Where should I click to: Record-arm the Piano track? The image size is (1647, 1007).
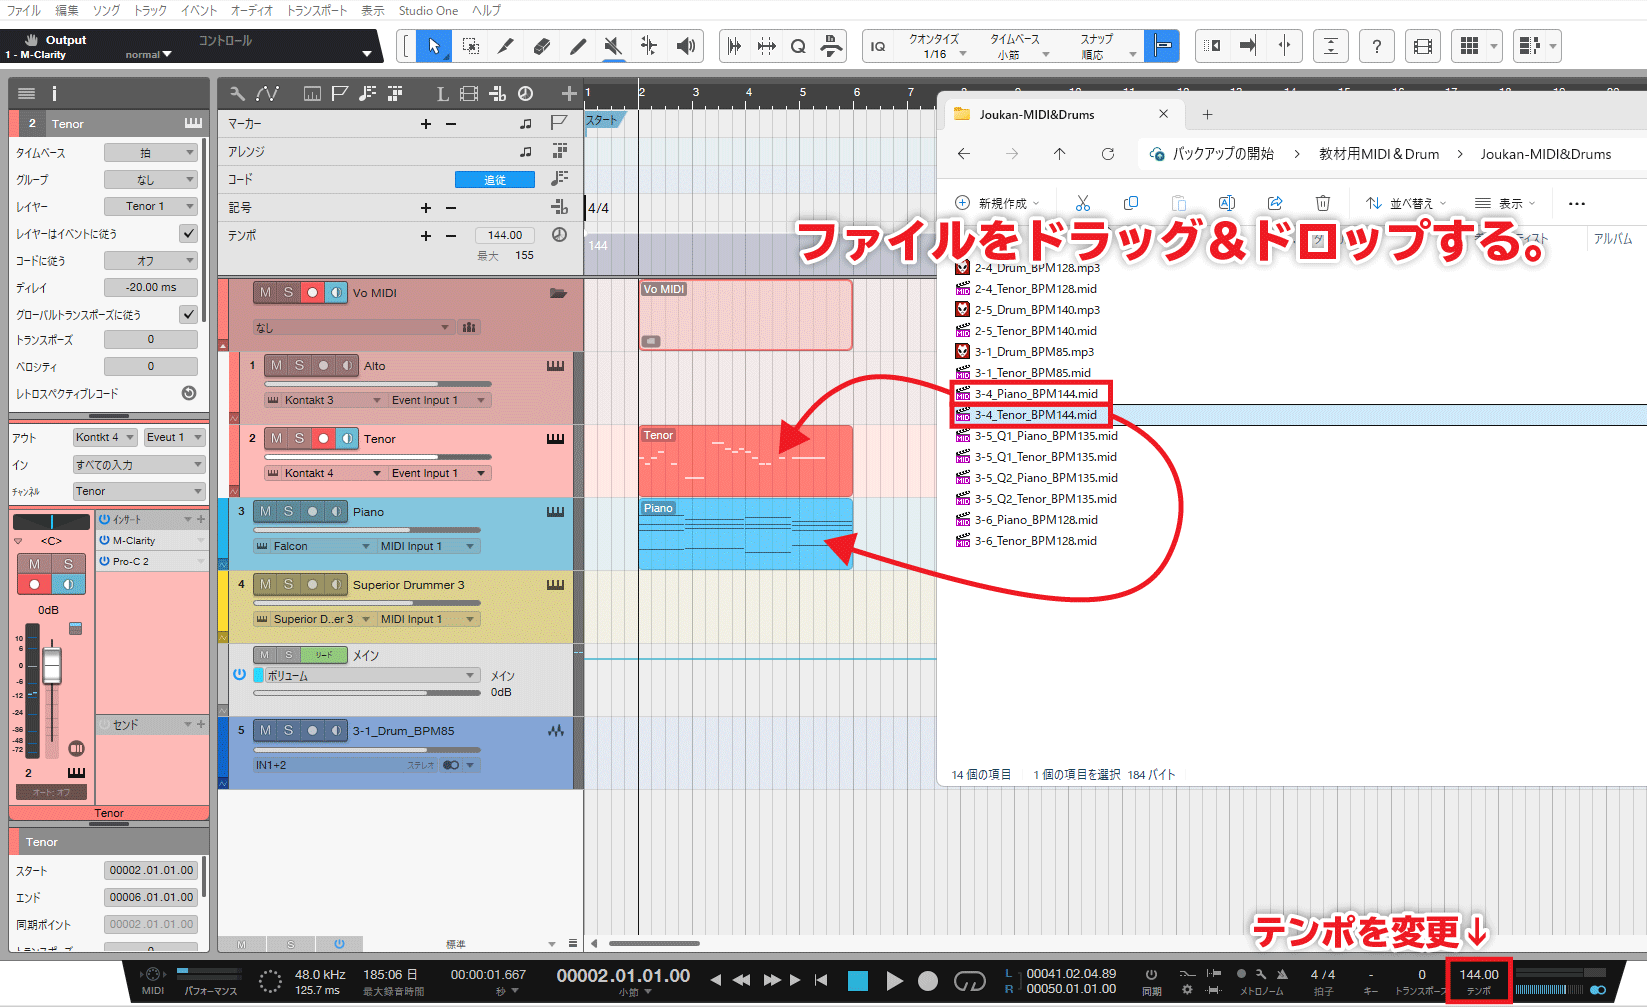[312, 512]
